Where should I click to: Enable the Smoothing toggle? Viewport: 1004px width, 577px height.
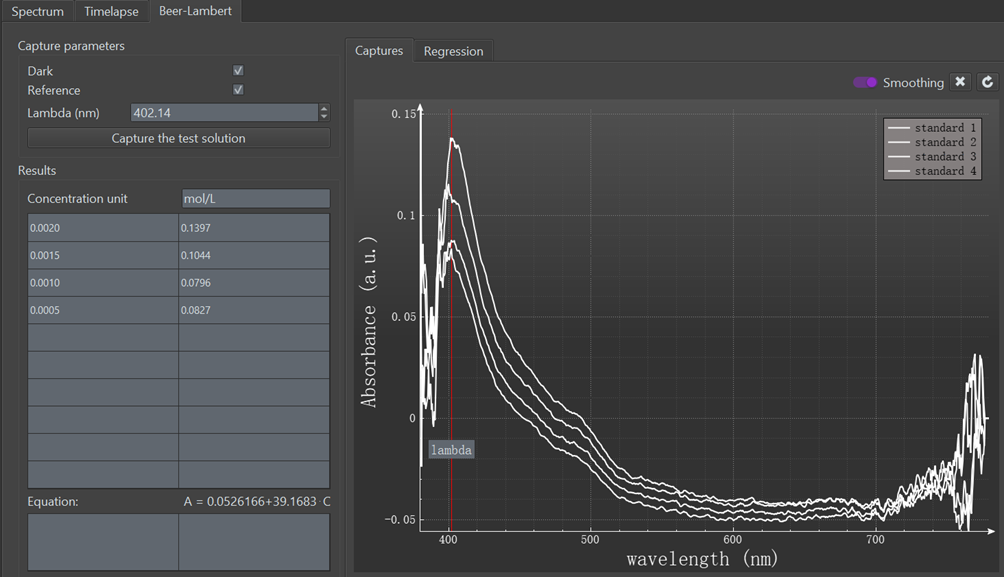coord(865,81)
